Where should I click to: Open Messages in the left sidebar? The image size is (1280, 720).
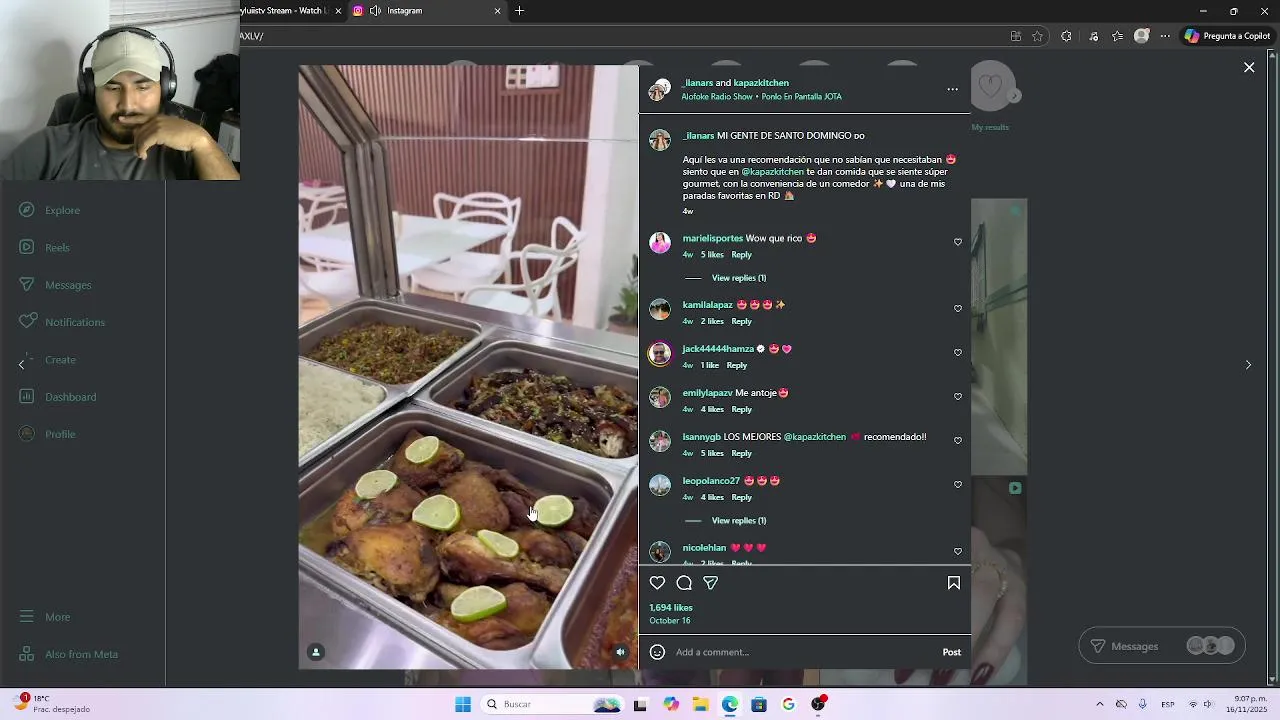point(55,285)
